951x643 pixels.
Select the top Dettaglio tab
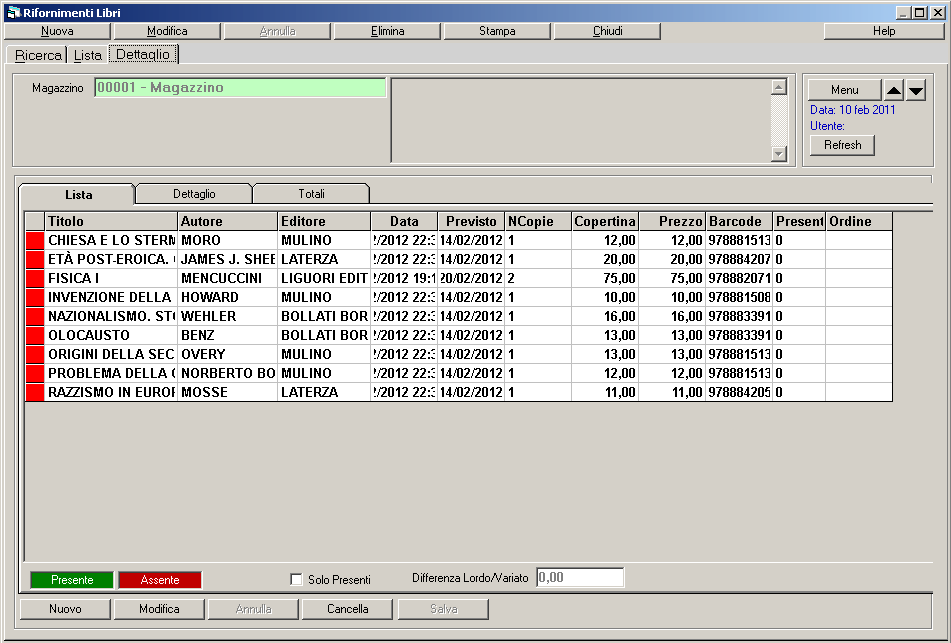click(143, 54)
